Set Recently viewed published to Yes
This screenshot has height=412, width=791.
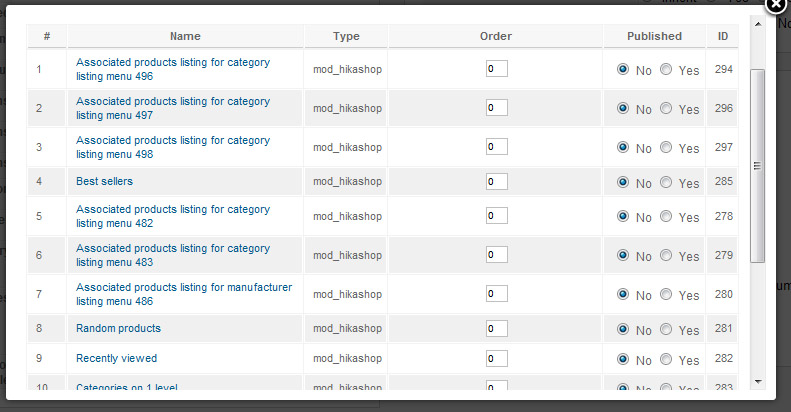coord(666,359)
